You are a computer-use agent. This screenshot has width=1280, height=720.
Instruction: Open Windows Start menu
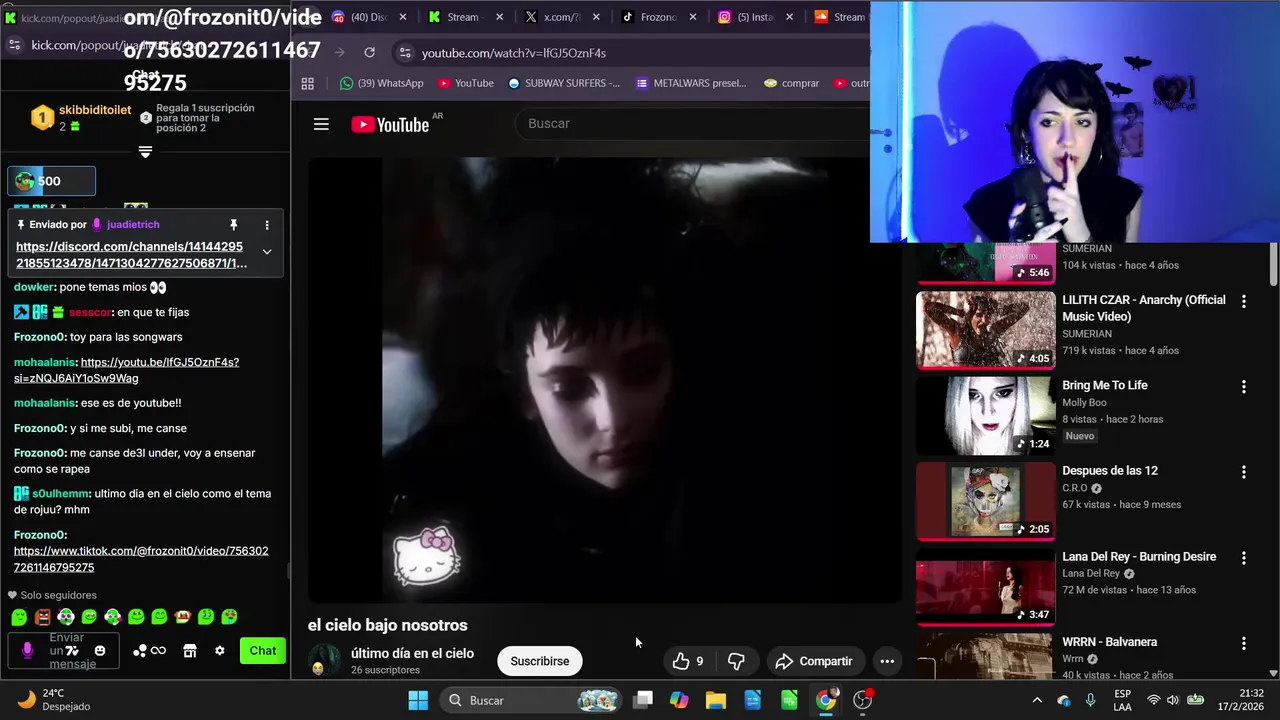(x=418, y=700)
